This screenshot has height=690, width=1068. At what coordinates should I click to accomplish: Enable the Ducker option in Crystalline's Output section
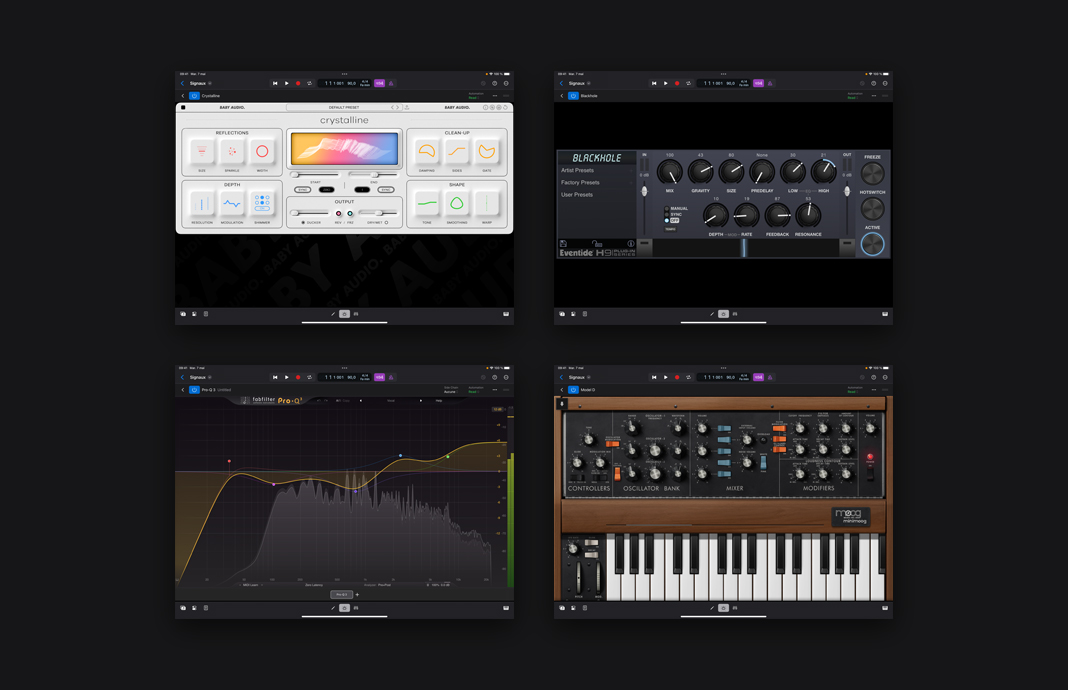click(304, 221)
